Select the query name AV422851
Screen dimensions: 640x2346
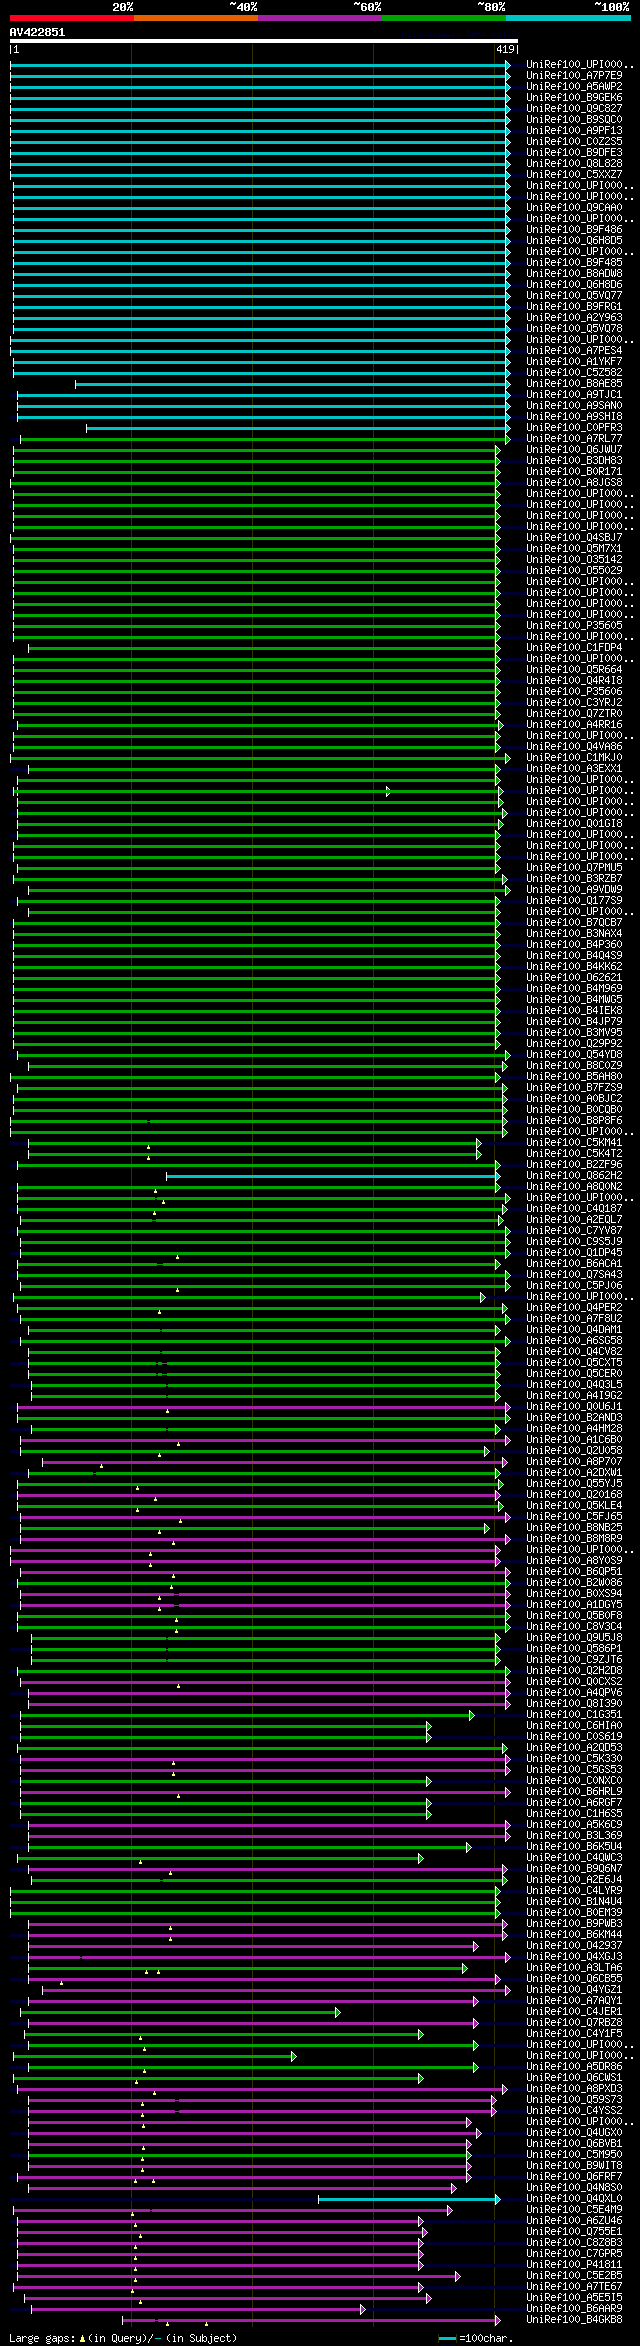click(x=37, y=32)
